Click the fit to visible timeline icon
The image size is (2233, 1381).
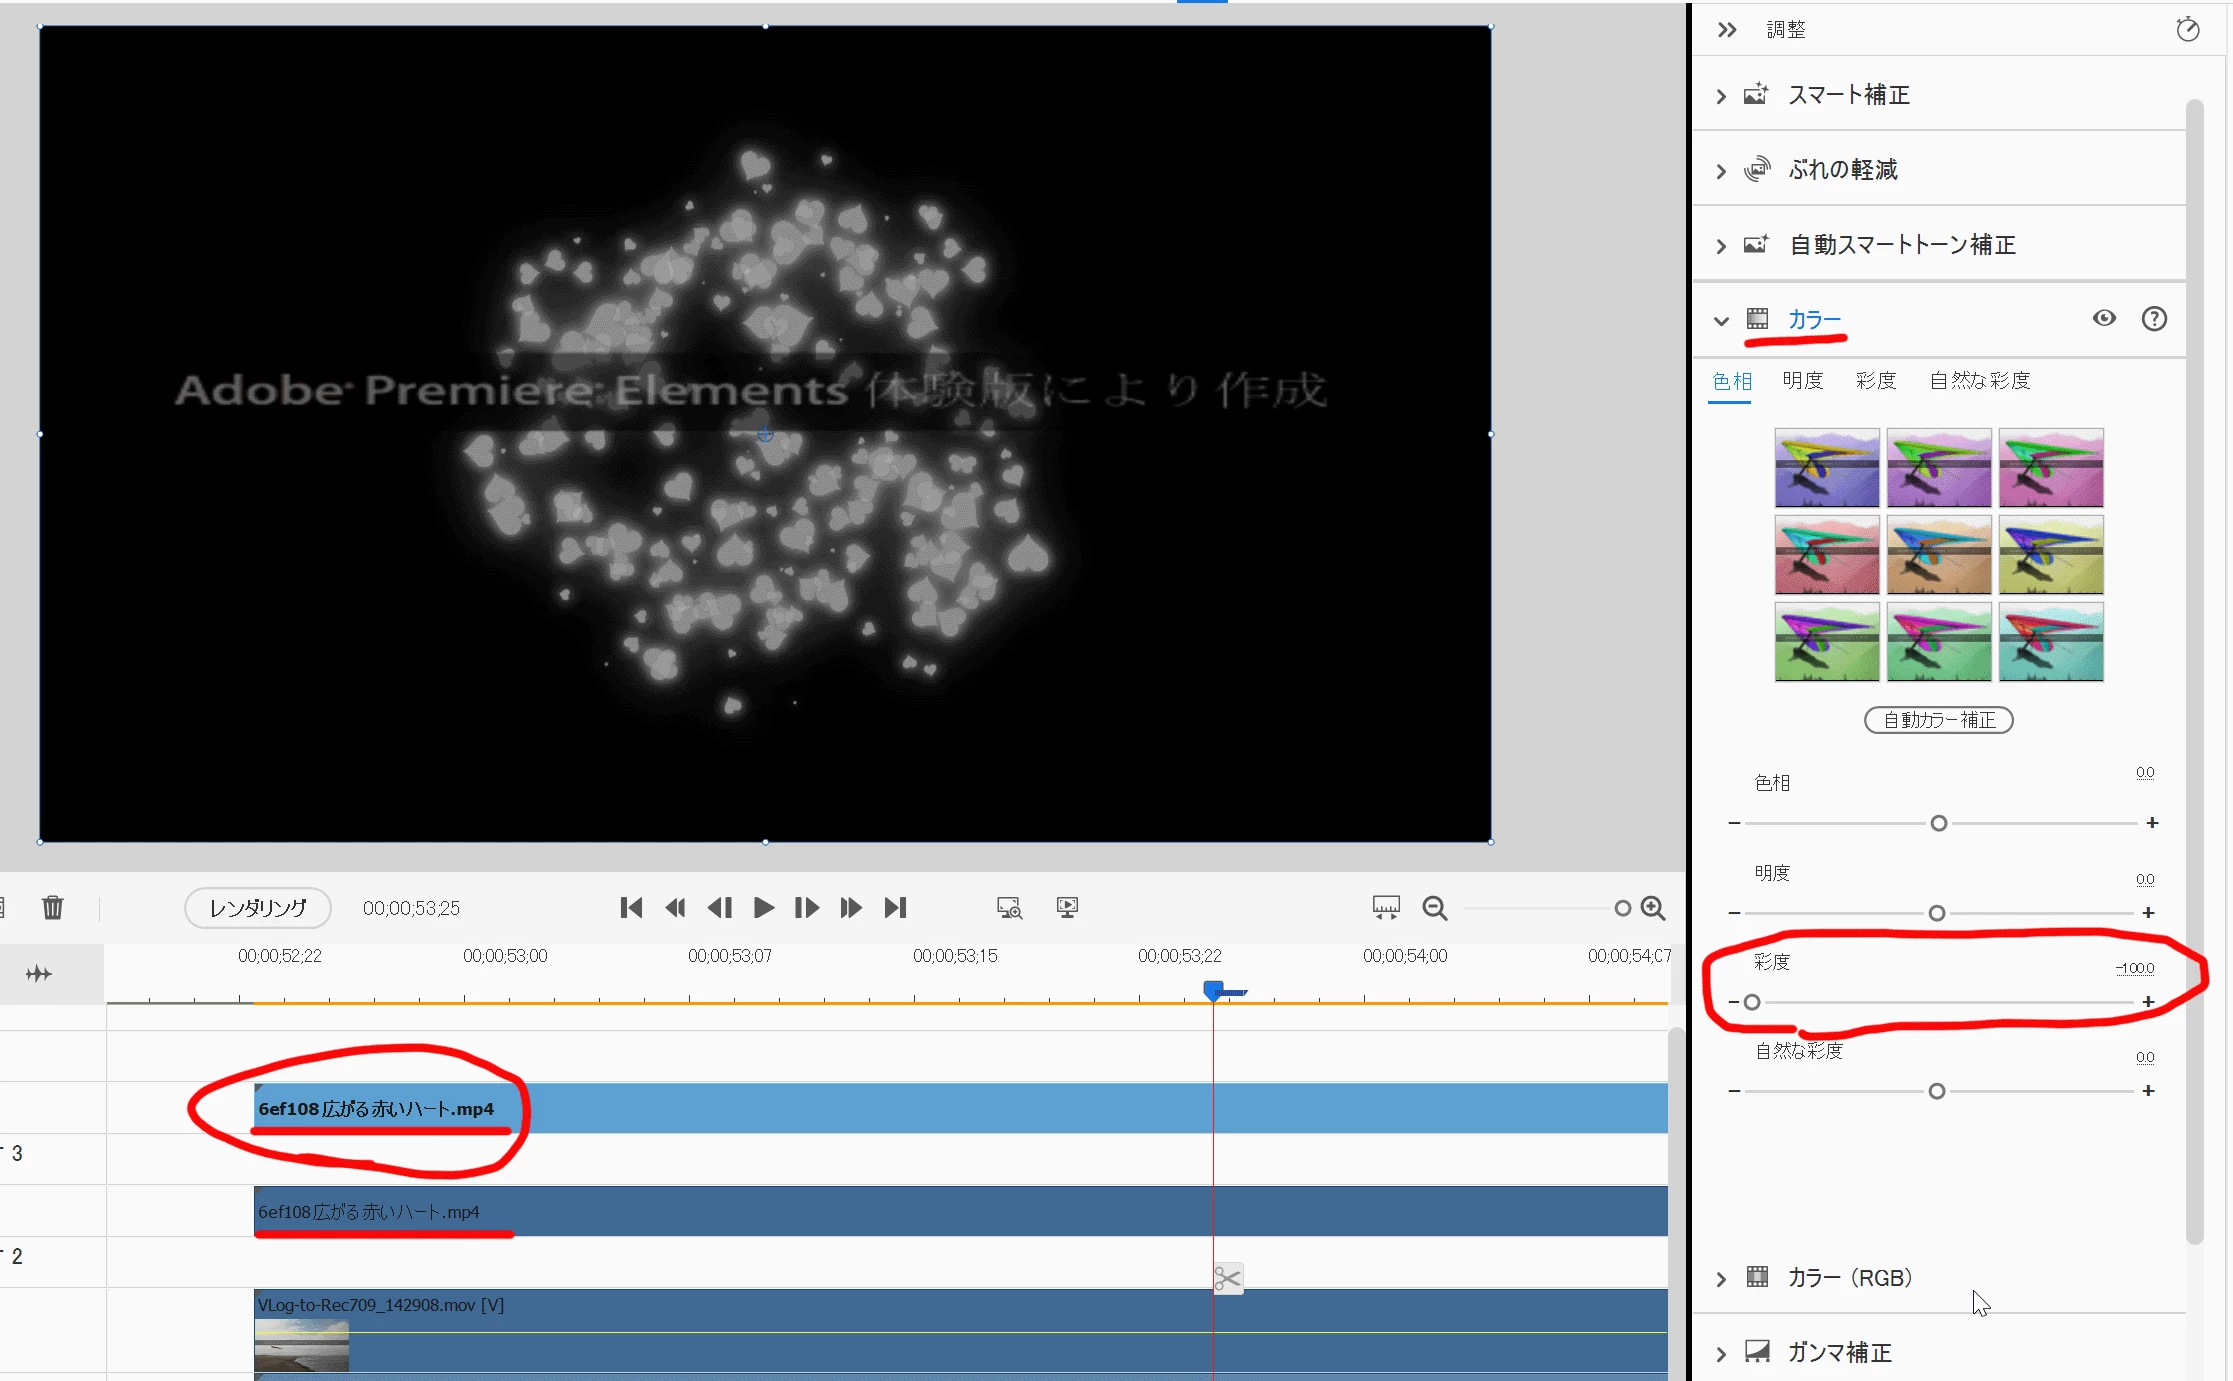(1386, 907)
